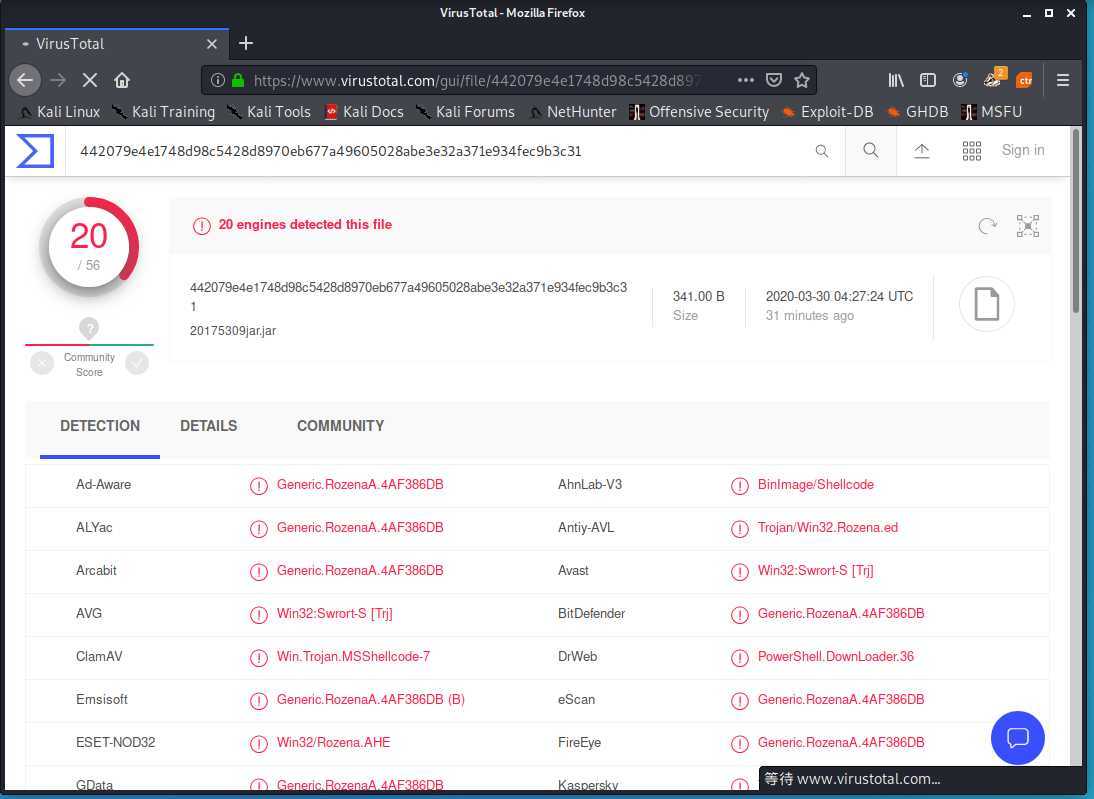Switch to the DETAILS tab

pyautogui.click(x=209, y=426)
